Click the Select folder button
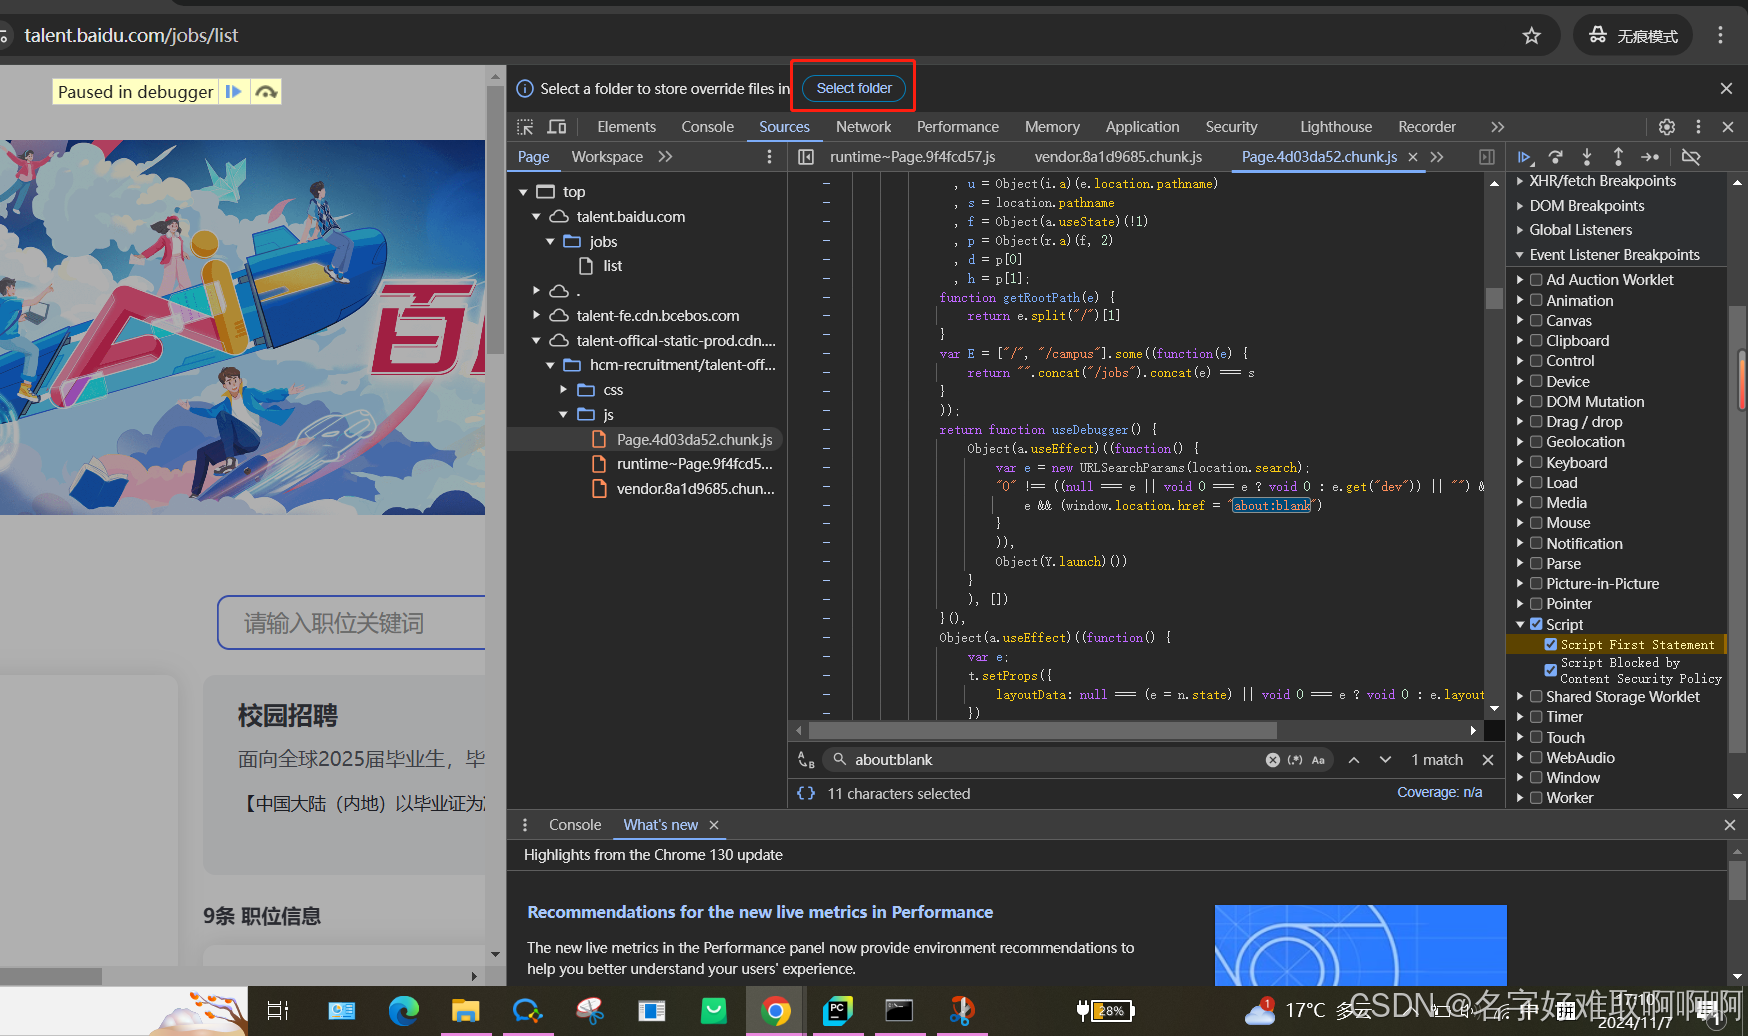The height and width of the screenshot is (1036, 1748). coord(854,88)
